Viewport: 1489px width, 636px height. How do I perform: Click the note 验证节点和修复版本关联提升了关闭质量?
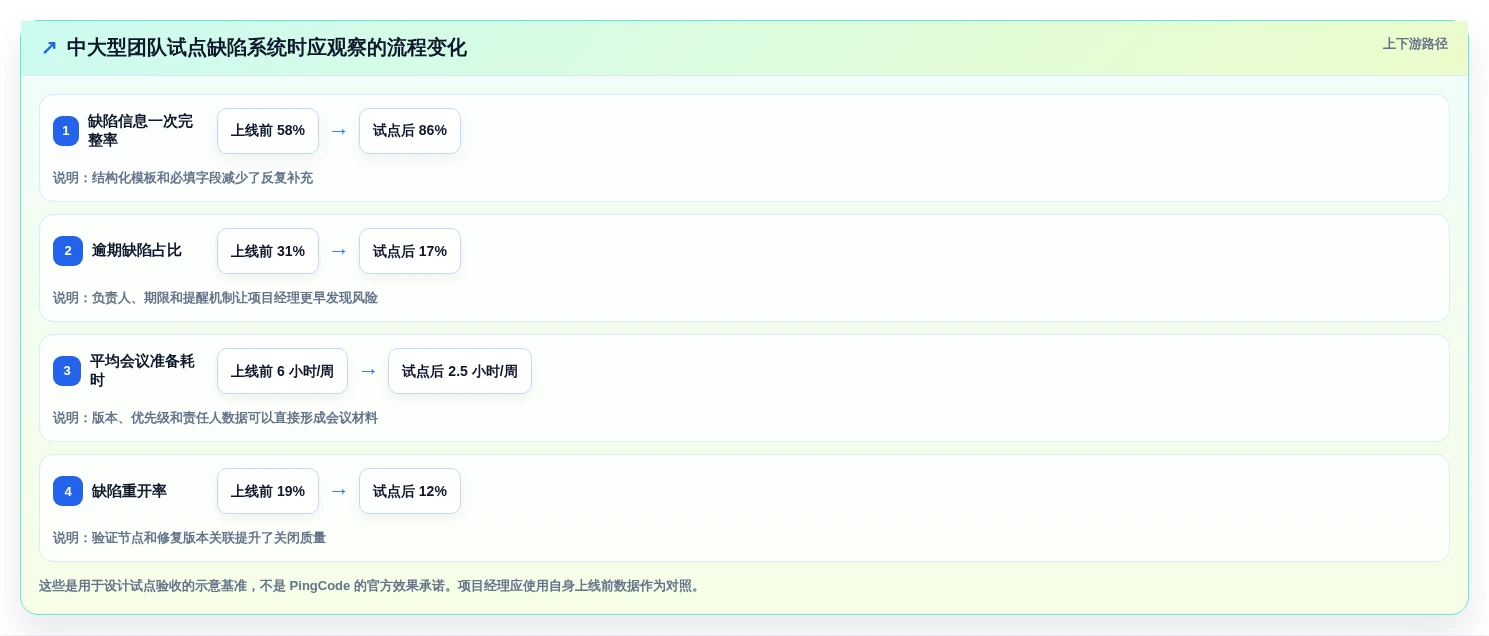(x=189, y=538)
